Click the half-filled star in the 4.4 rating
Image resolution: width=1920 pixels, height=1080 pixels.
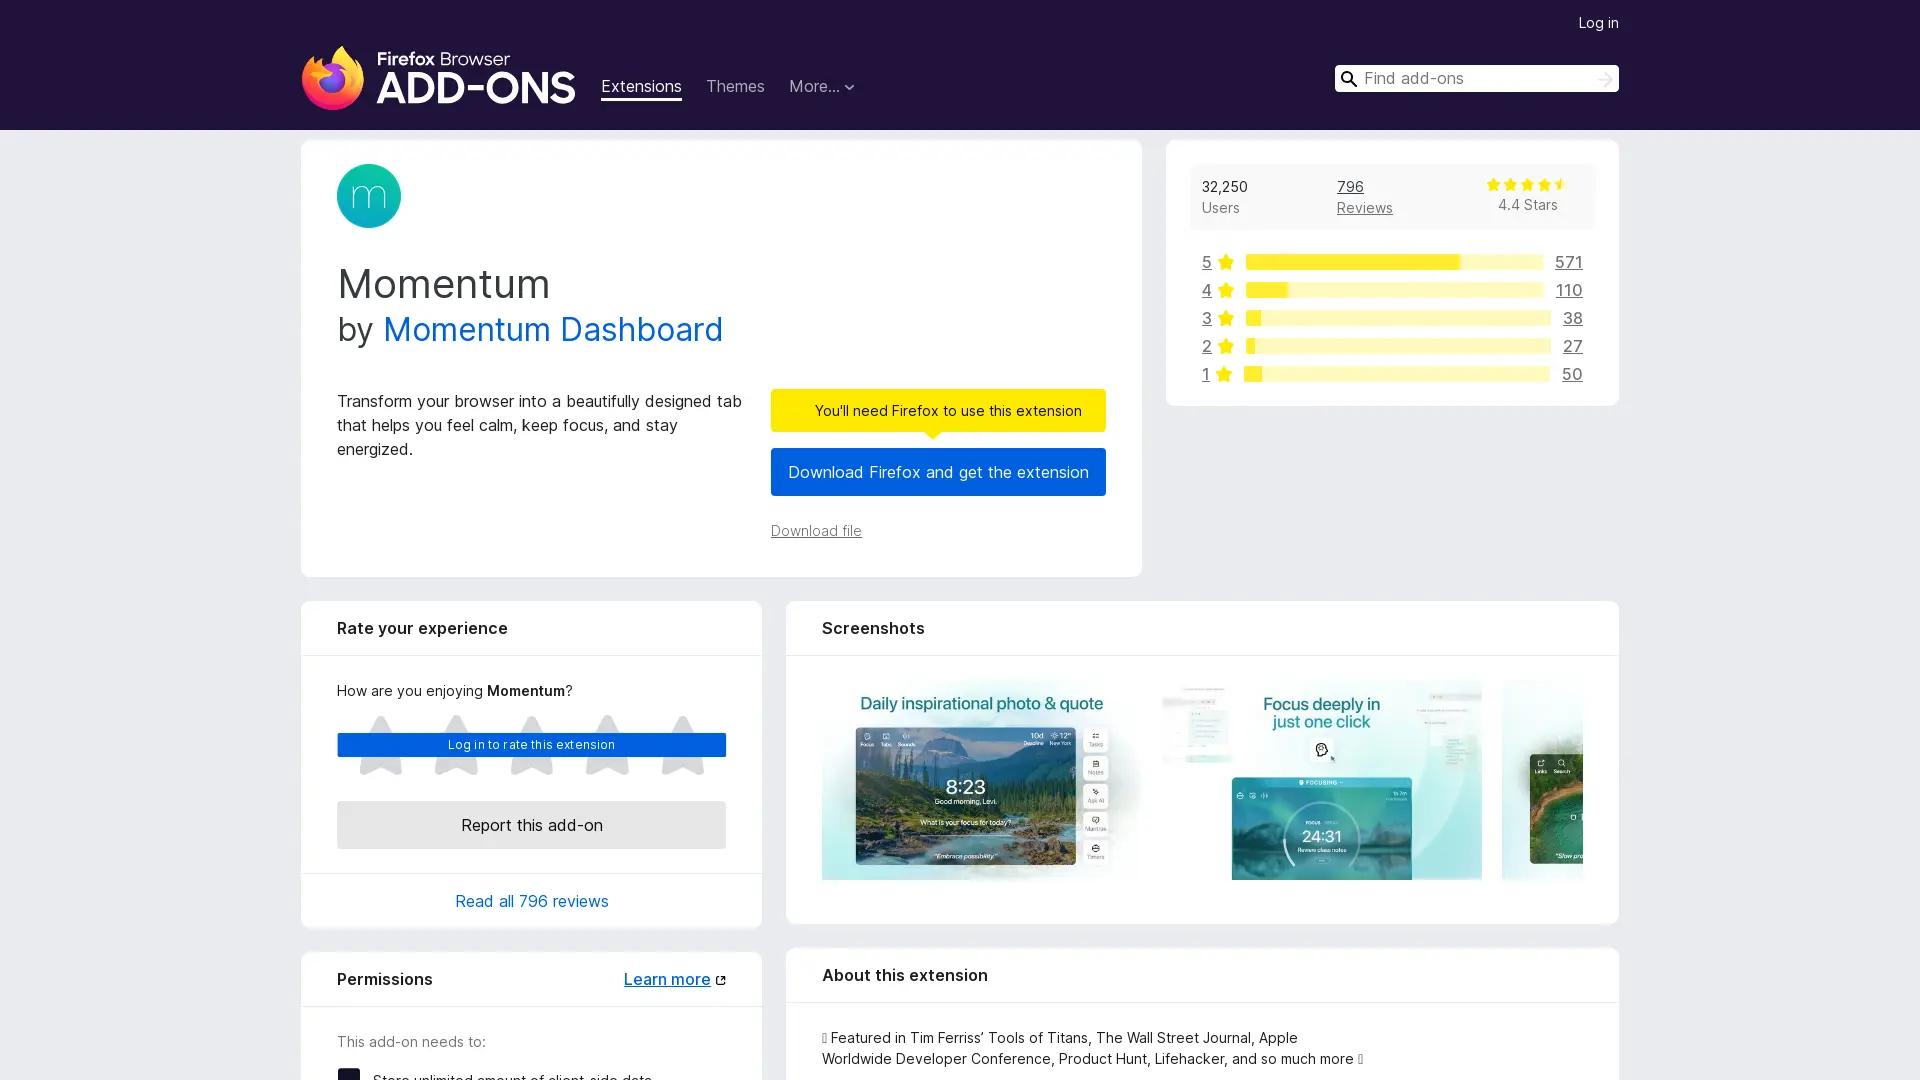point(1559,184)
